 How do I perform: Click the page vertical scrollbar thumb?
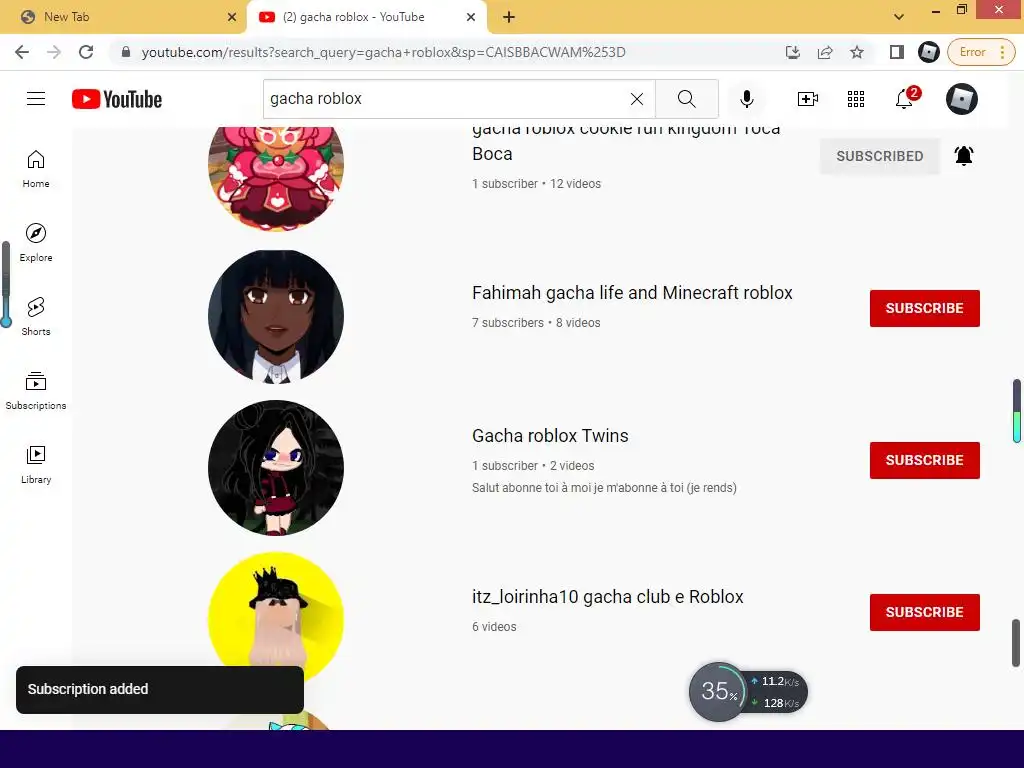tap(1016, 643)
